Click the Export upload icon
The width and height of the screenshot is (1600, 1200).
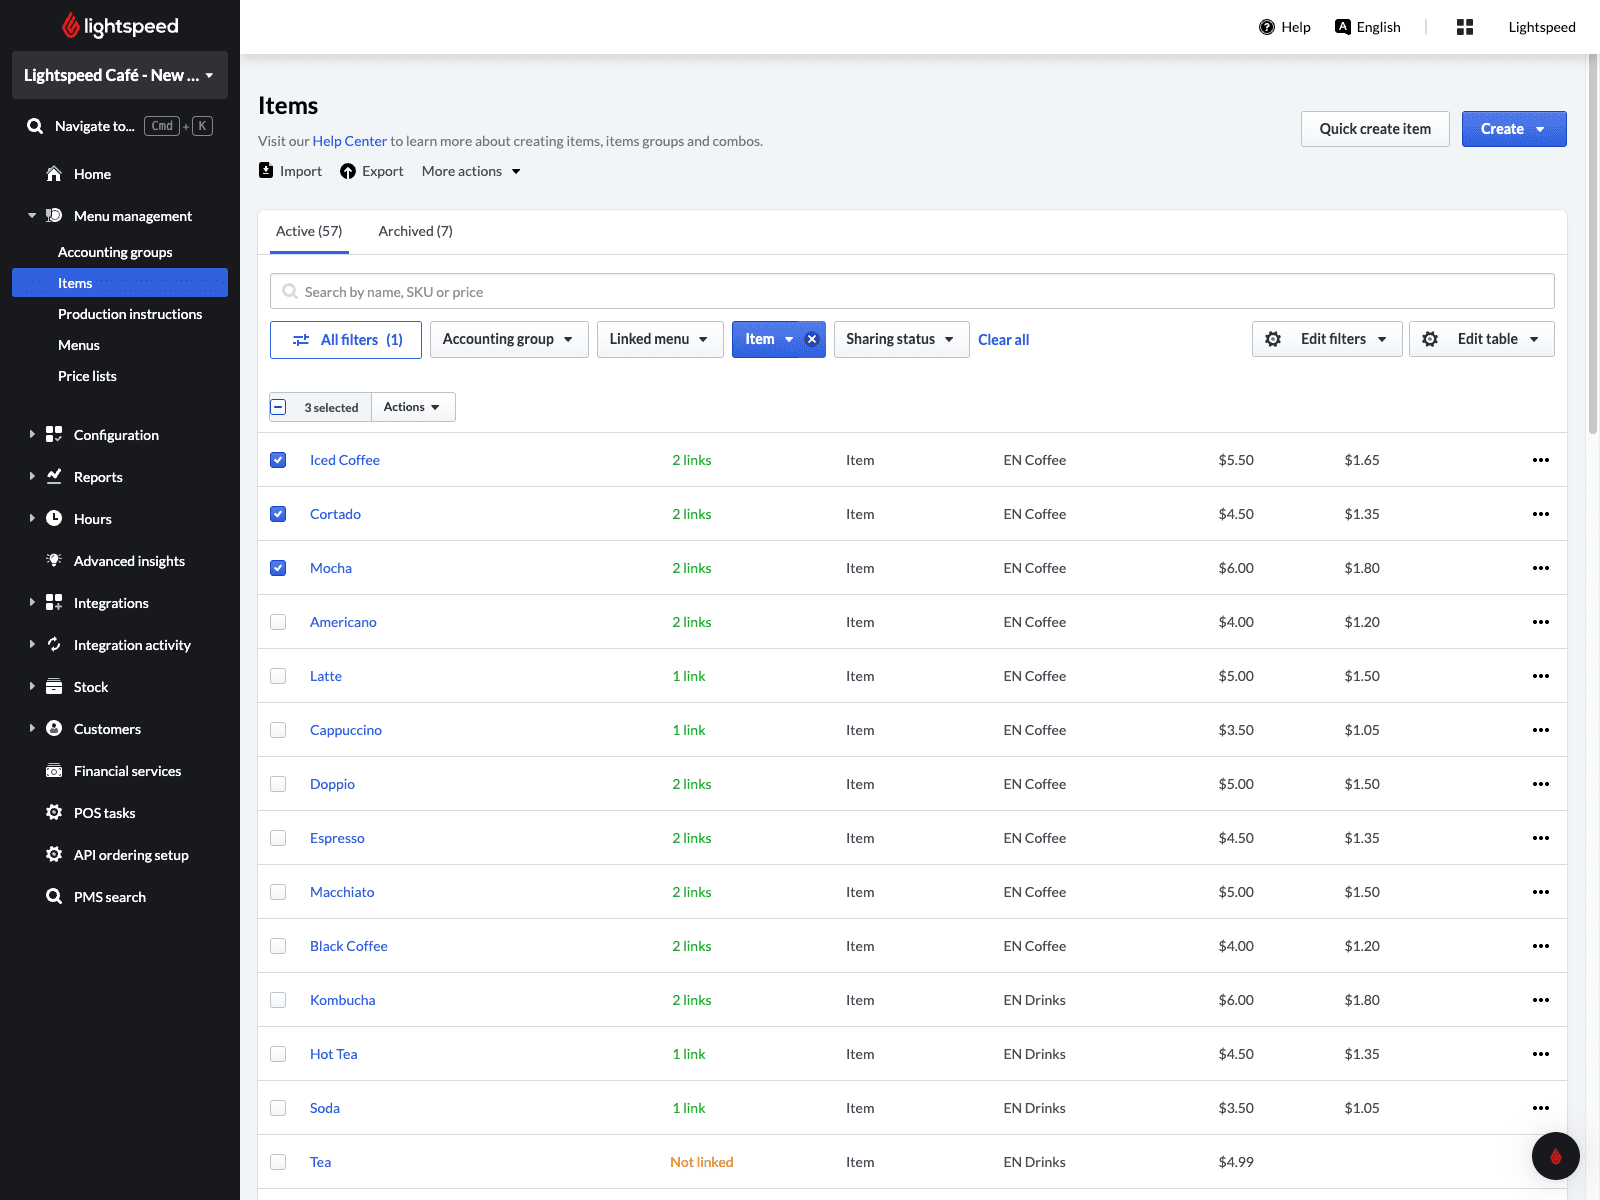point(348,171)
